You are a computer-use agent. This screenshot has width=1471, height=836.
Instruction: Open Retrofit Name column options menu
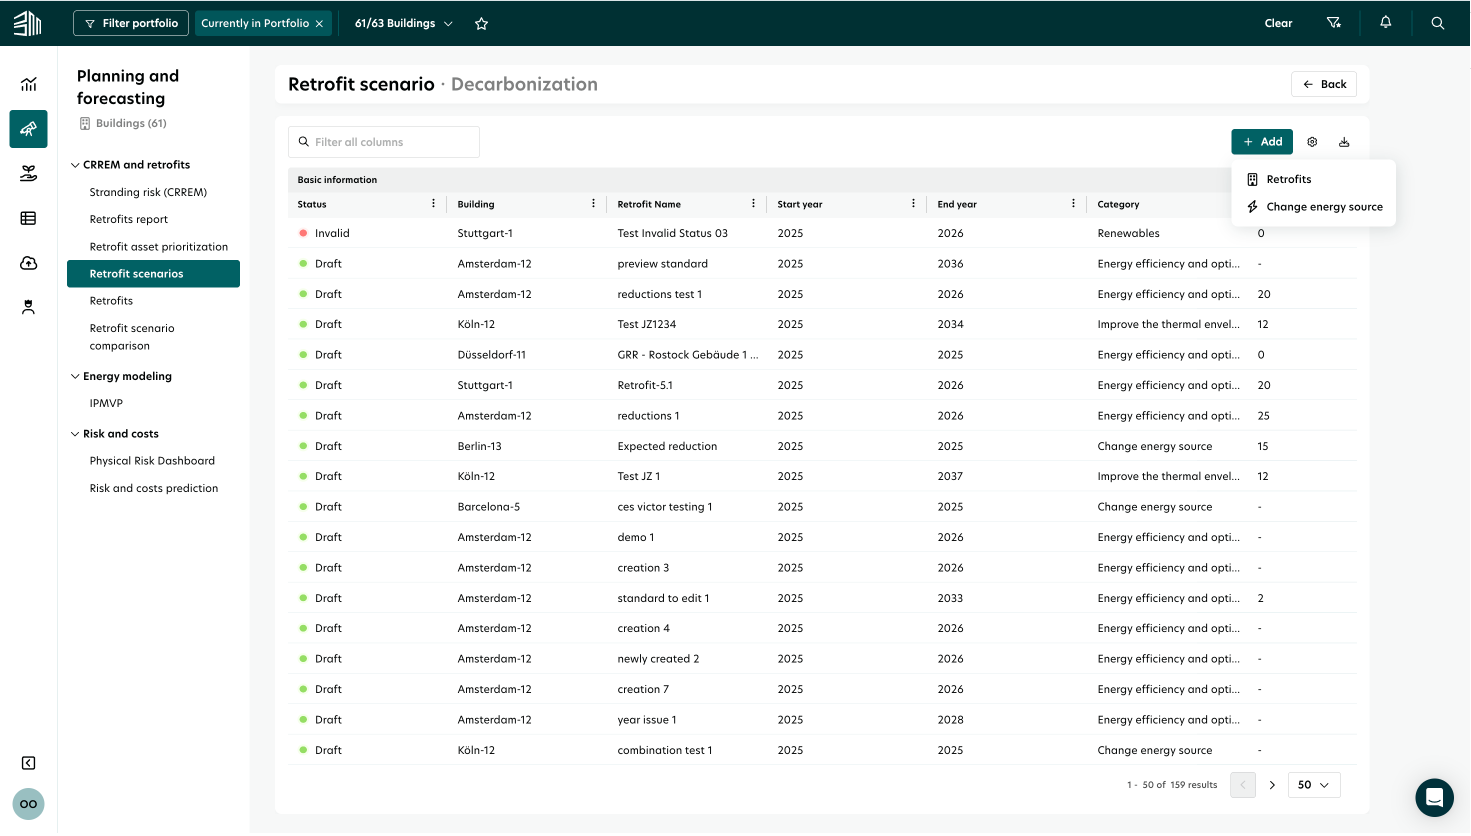(x=753, y=203)
